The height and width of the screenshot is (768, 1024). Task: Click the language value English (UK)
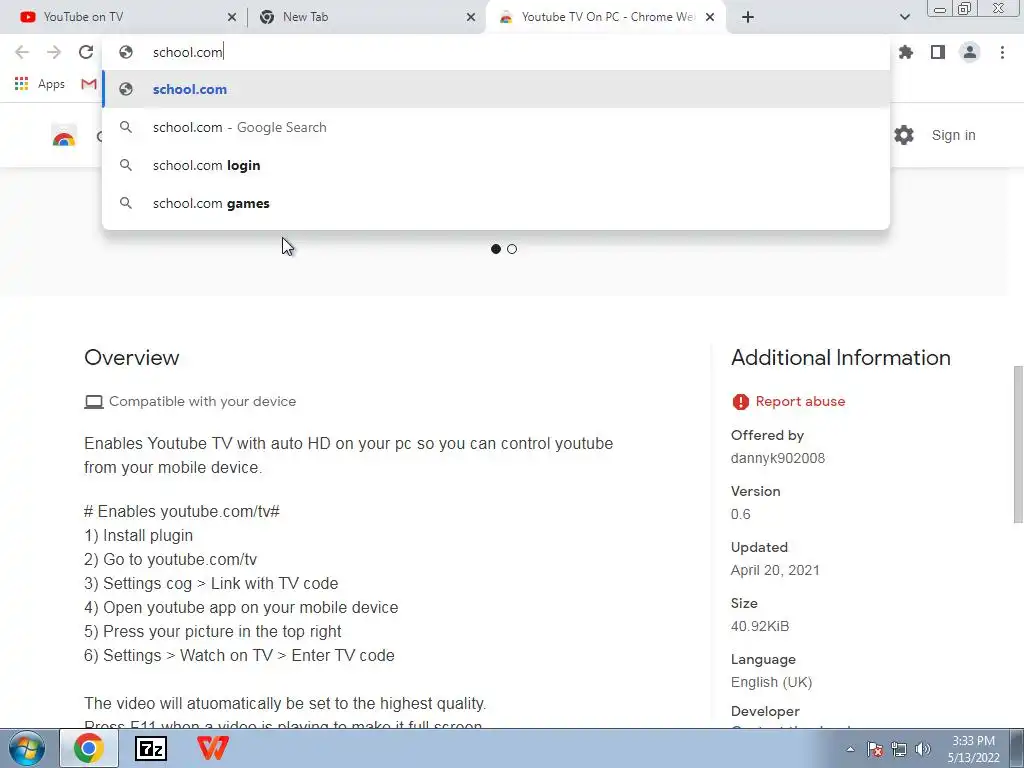(x=771, y=682)
